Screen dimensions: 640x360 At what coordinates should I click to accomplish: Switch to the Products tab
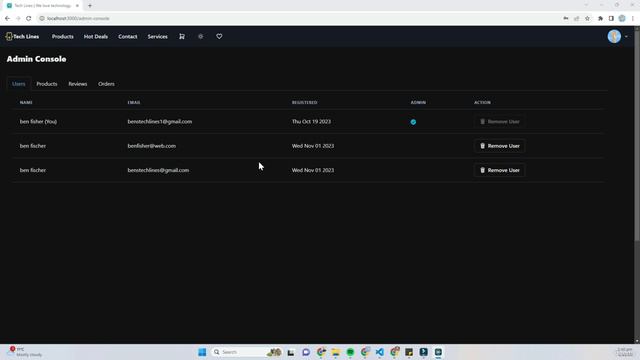coord(47,84)
